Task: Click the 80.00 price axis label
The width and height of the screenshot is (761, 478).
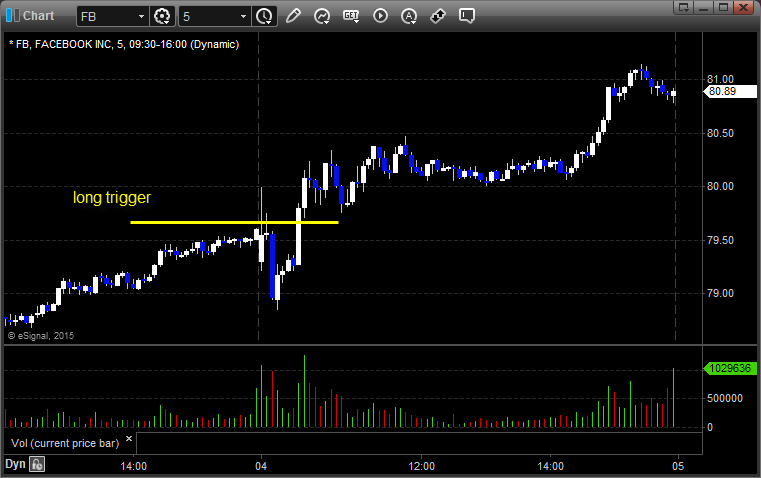Action: 720,186
